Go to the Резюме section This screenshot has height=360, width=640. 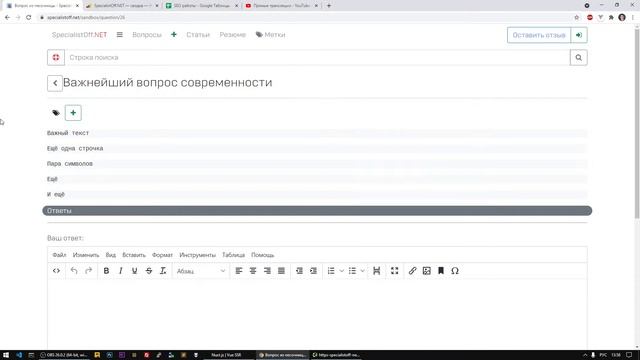[x=233, y=35]
